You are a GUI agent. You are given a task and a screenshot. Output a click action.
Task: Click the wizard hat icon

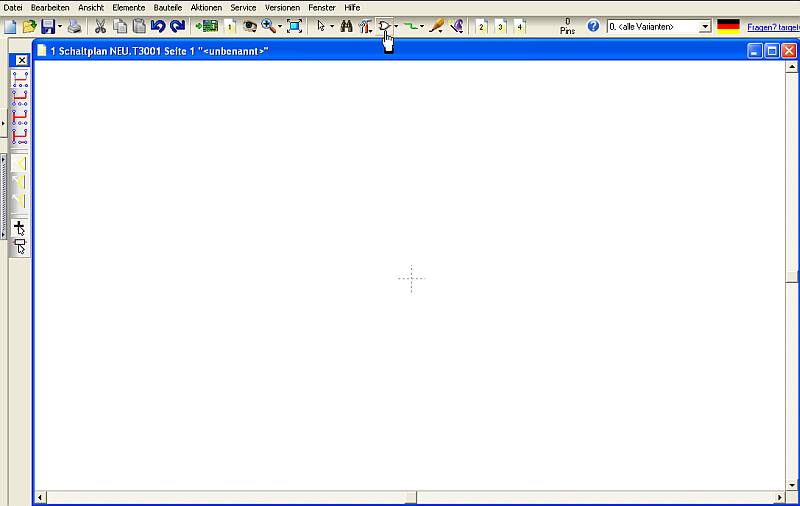point(456,26)
